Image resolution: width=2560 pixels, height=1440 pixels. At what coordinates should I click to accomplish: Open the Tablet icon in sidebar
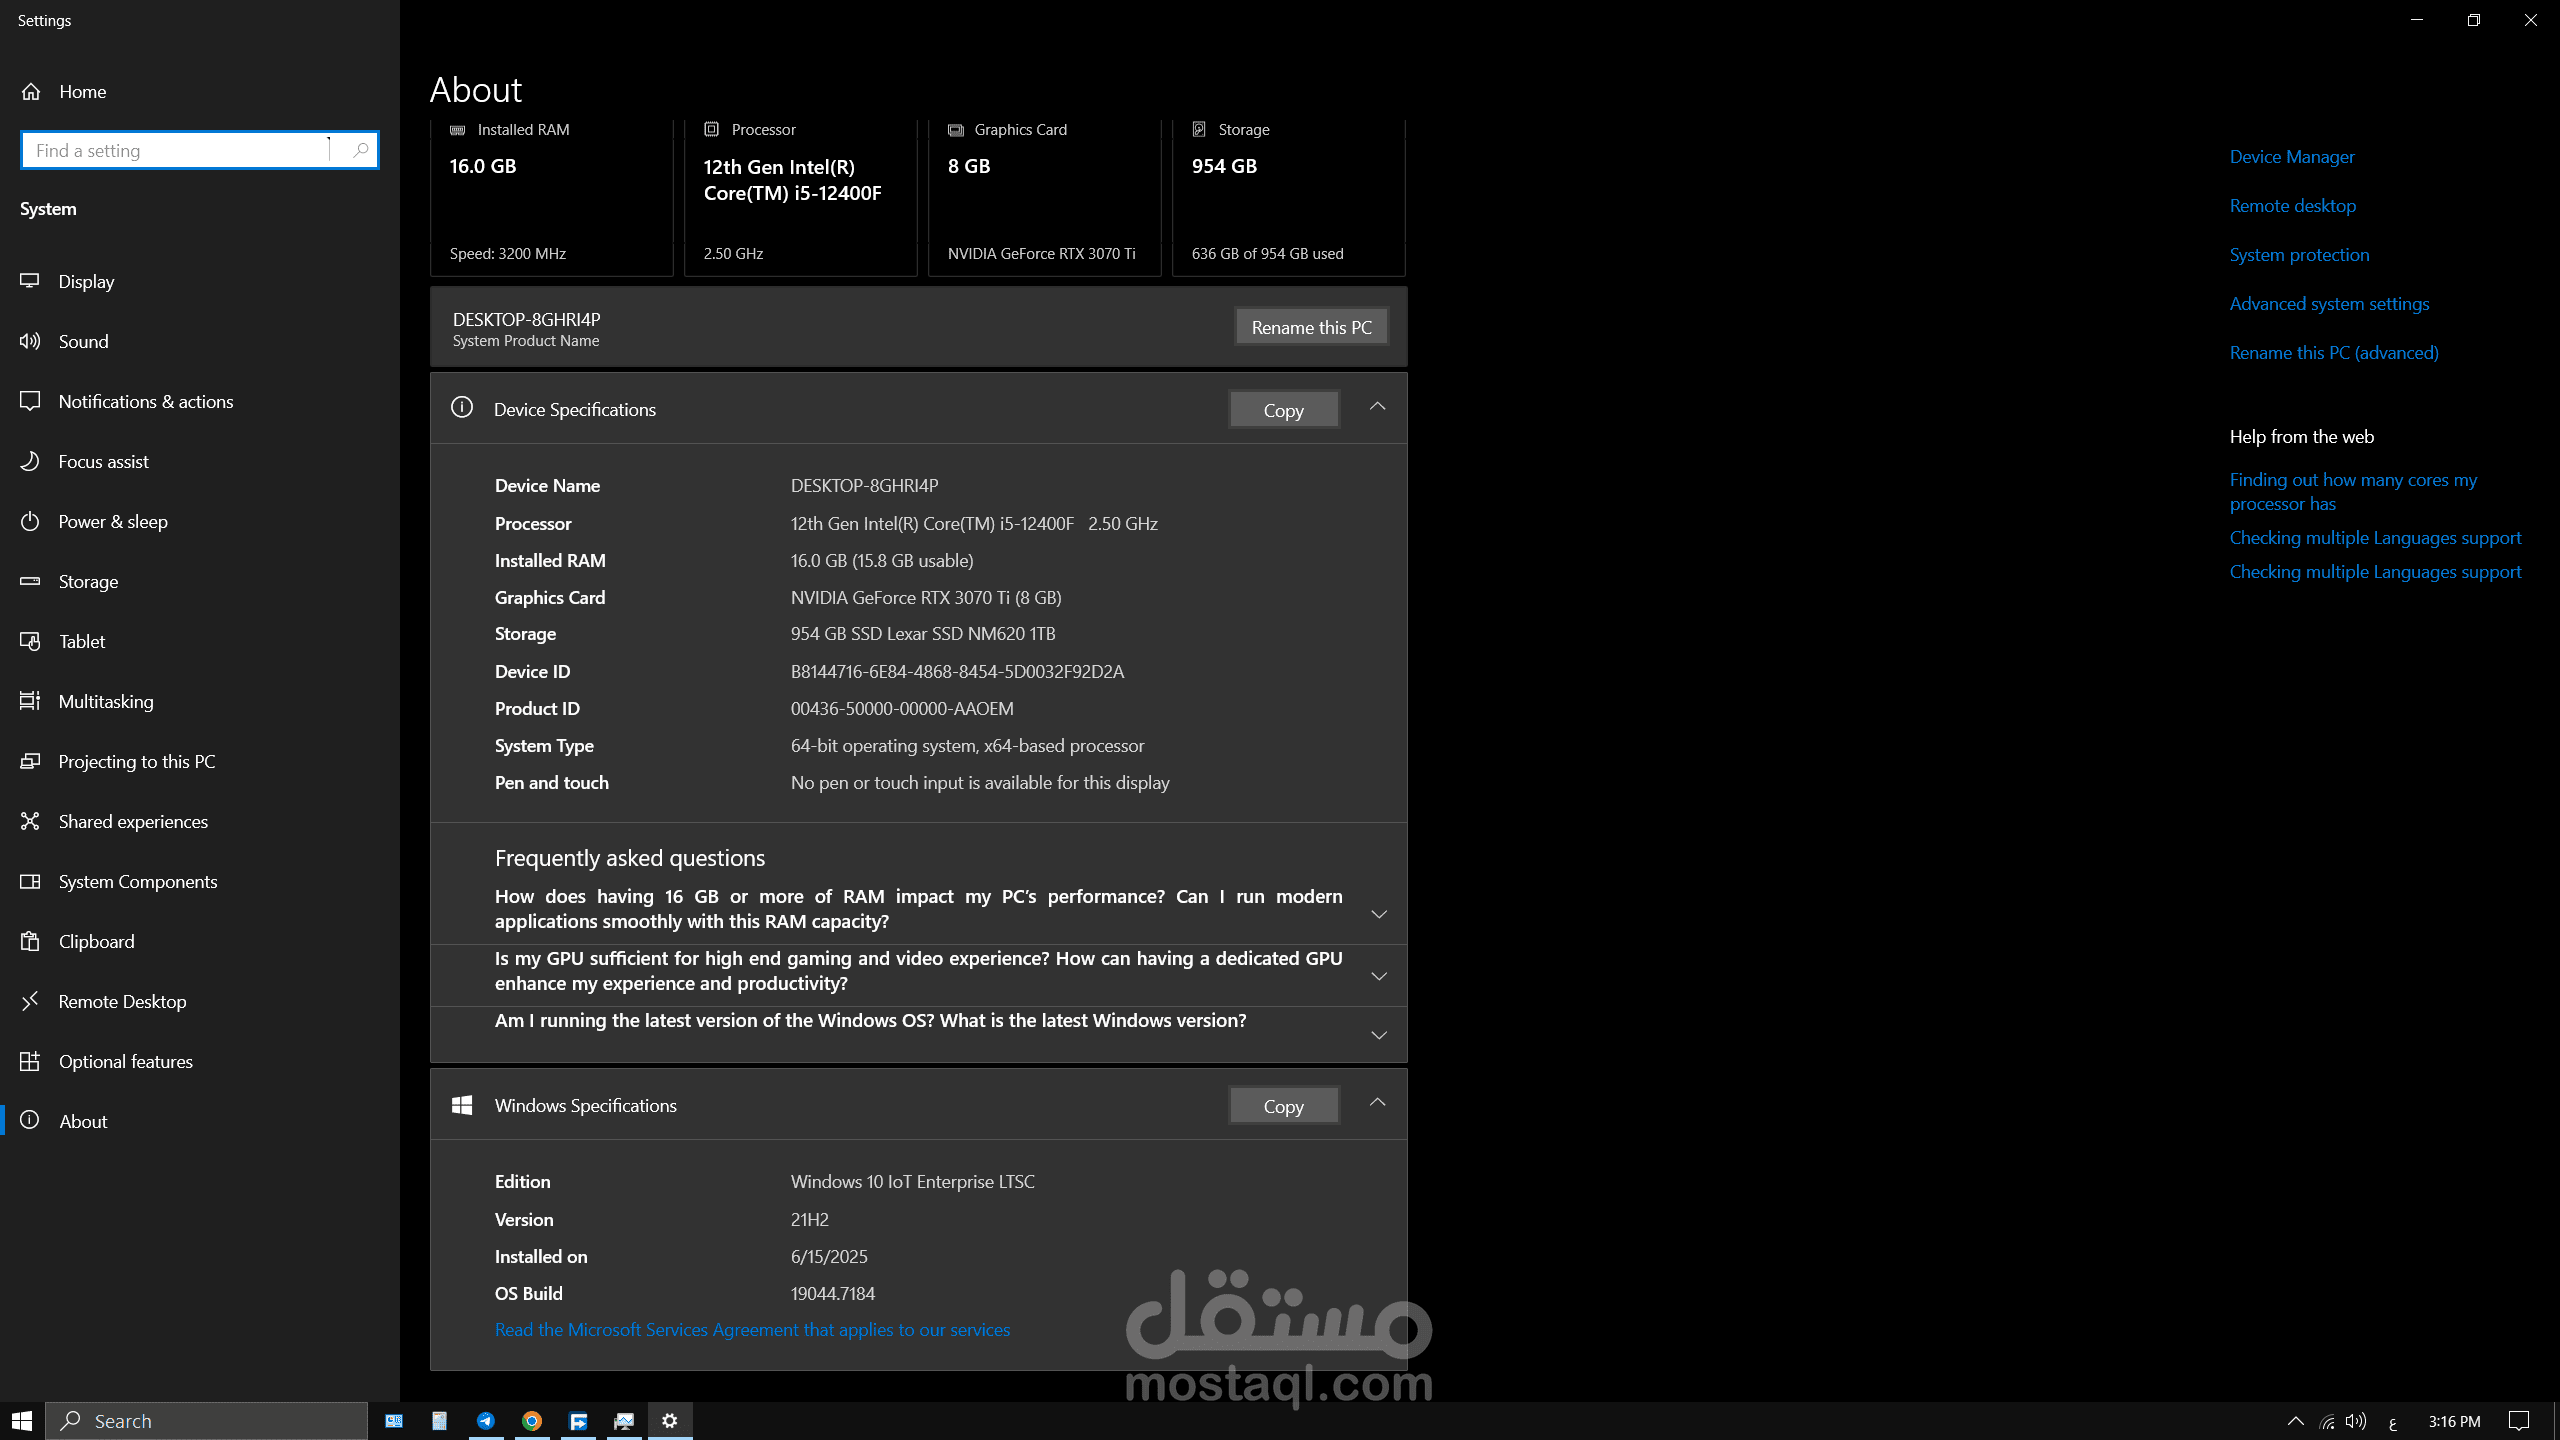point(30,641)
